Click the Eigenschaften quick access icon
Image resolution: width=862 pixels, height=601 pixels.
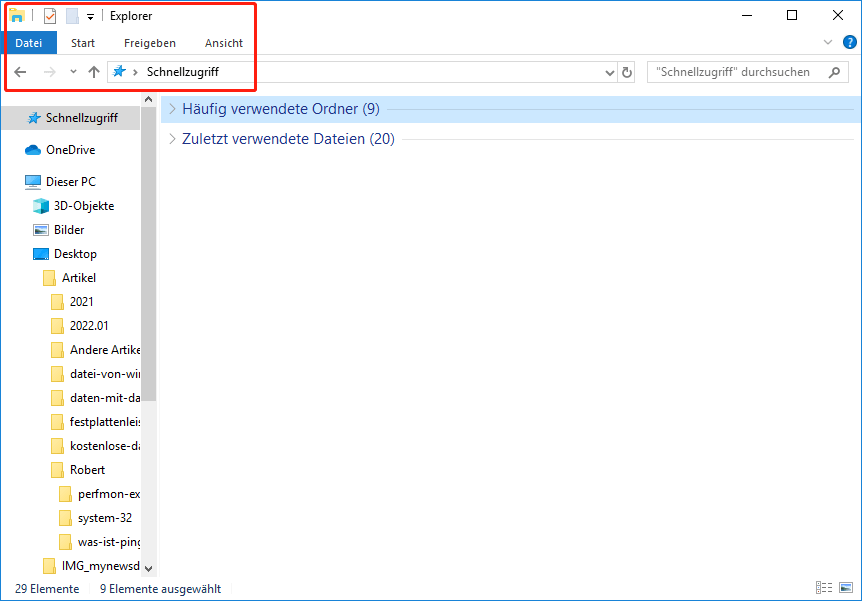[x=49, y=15]
